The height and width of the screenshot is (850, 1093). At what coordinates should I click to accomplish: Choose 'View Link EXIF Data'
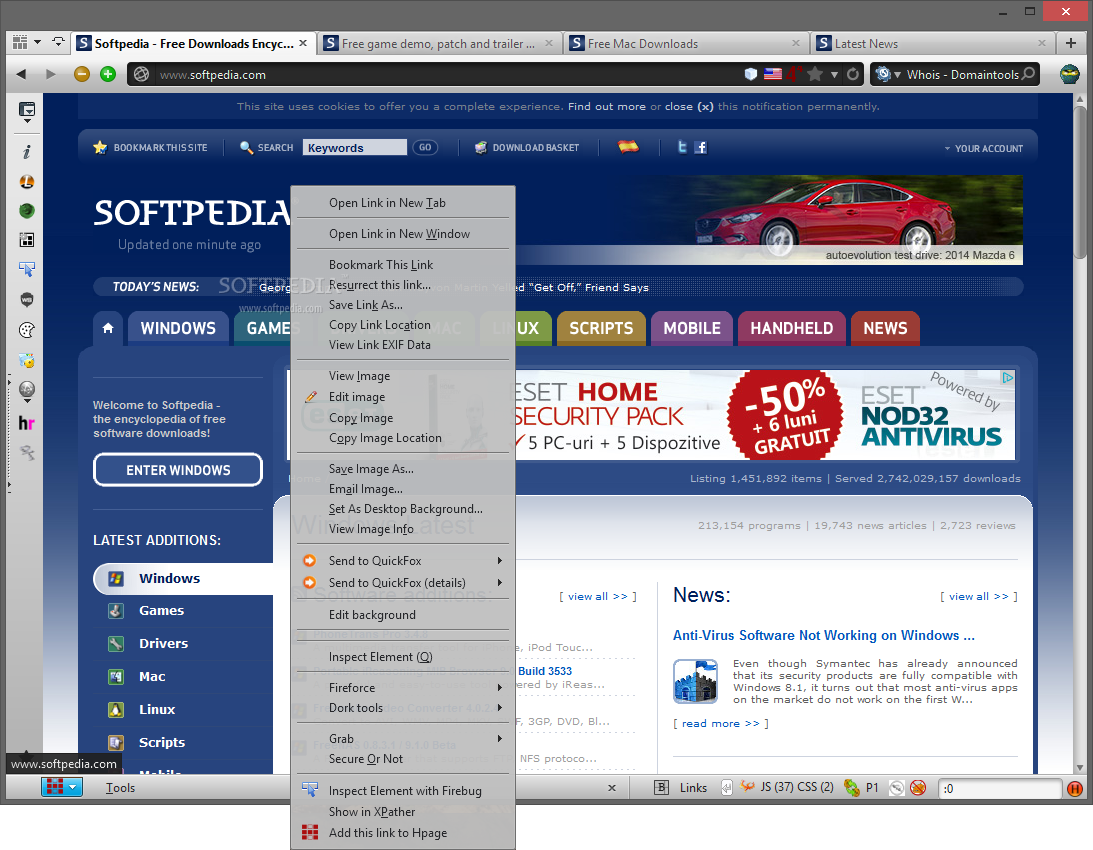[x=403, y=345]
